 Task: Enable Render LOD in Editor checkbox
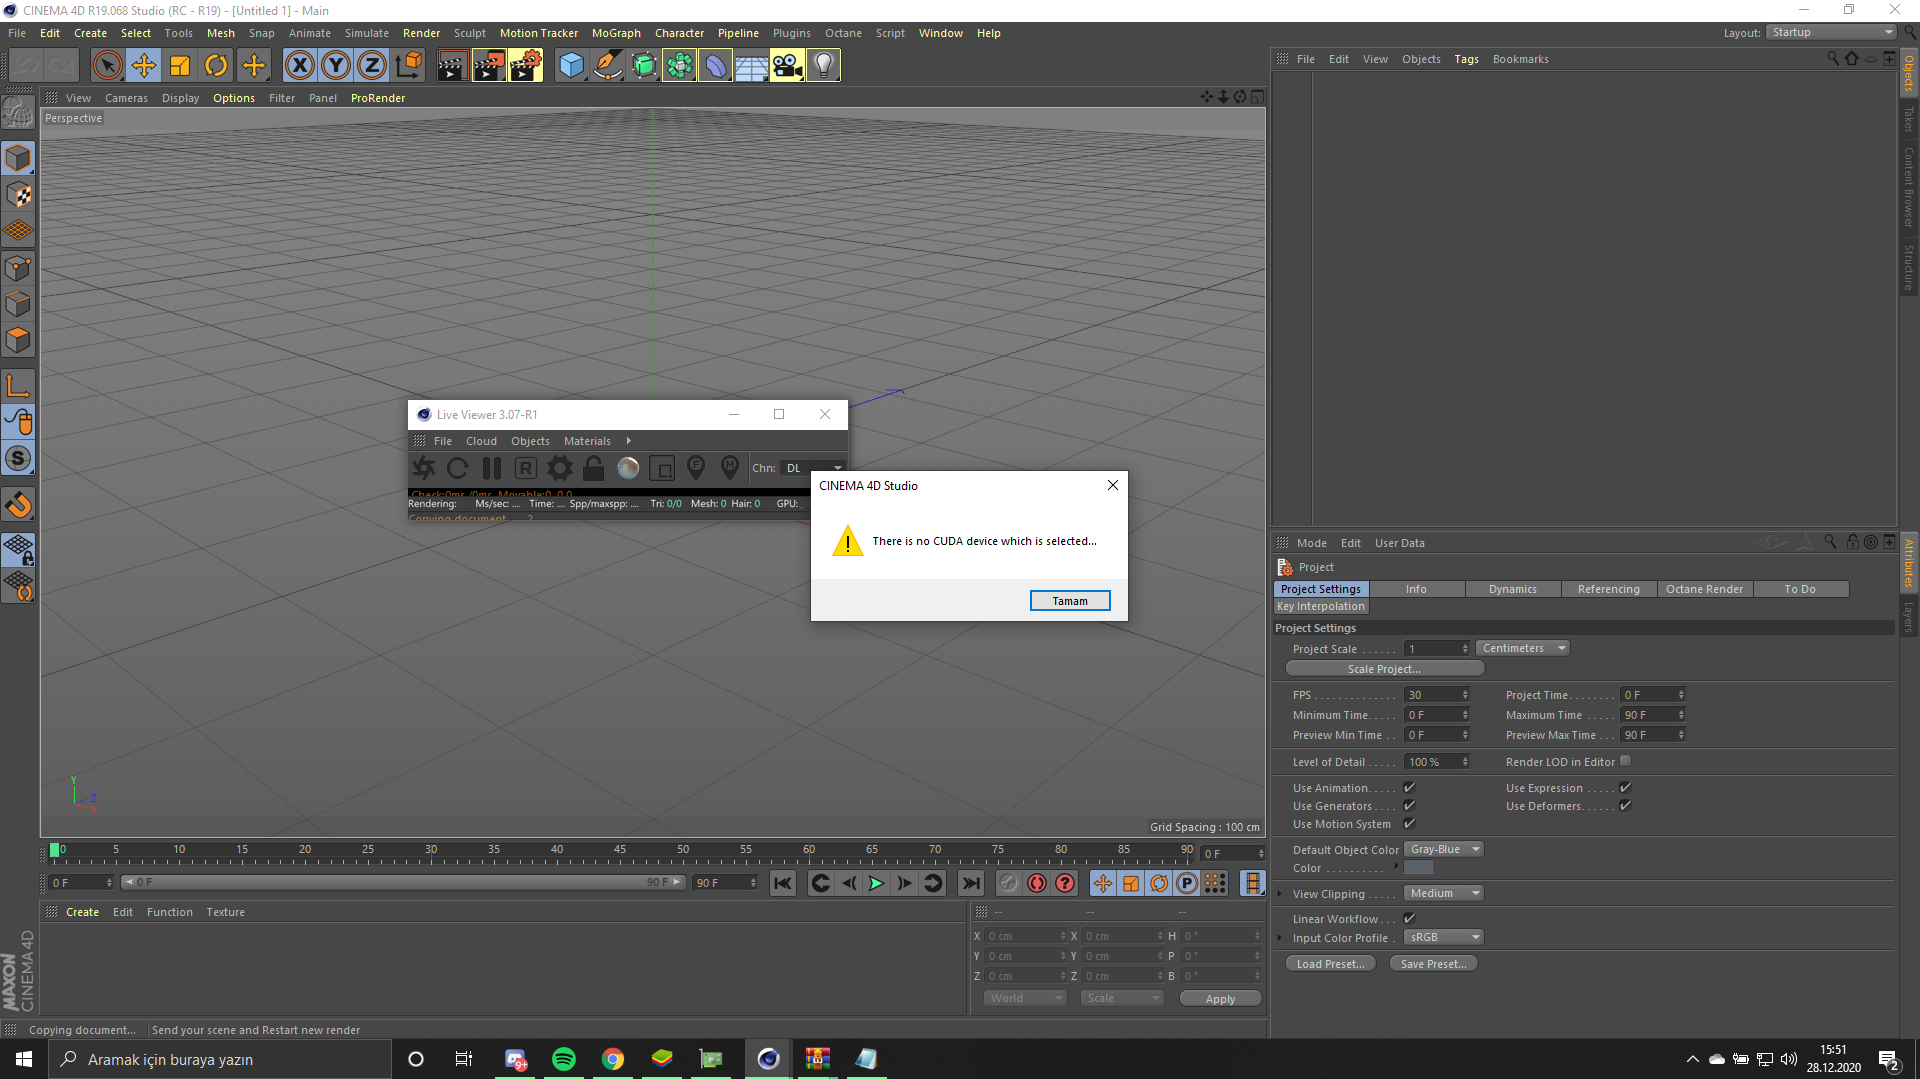[x=1625, y=761]
